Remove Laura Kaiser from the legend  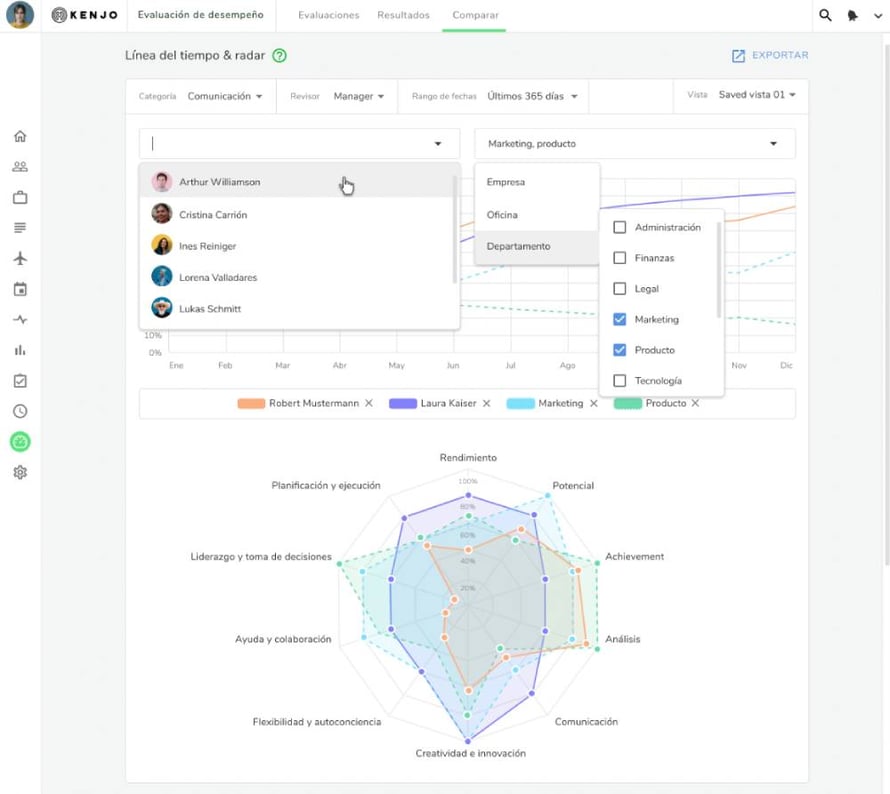coord(487,404)
